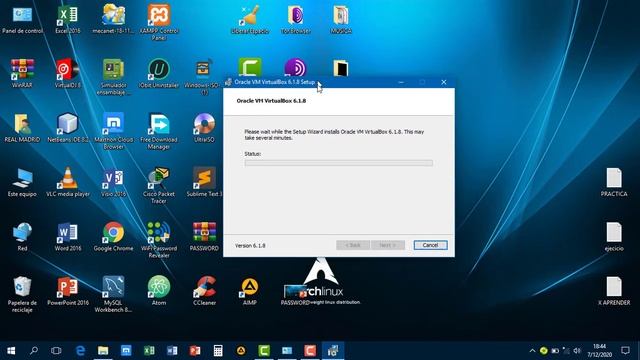Select the UltraISO desktop icon
This screenshot has height=360, width=640.
click(x=204, y=128)
